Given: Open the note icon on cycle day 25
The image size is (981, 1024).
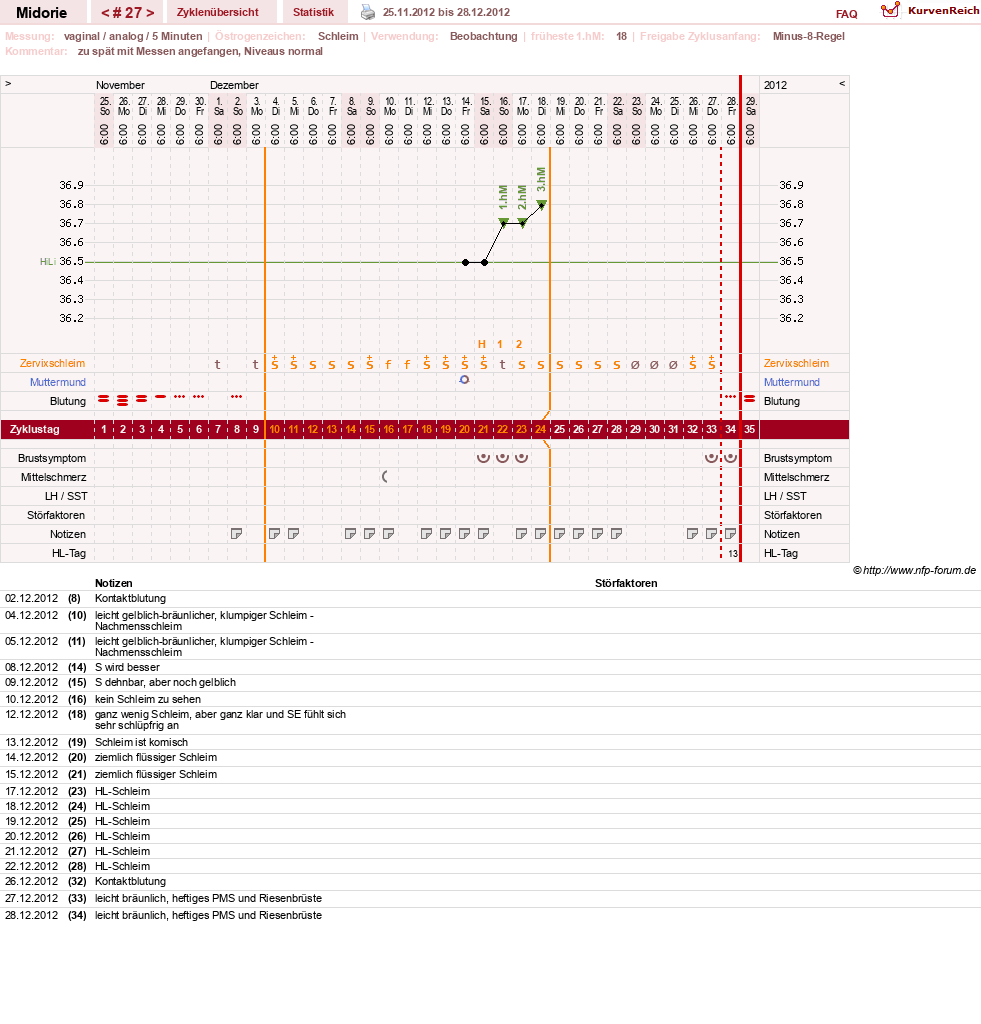Looking at the screenshot, I should click(x=560, y=534).
